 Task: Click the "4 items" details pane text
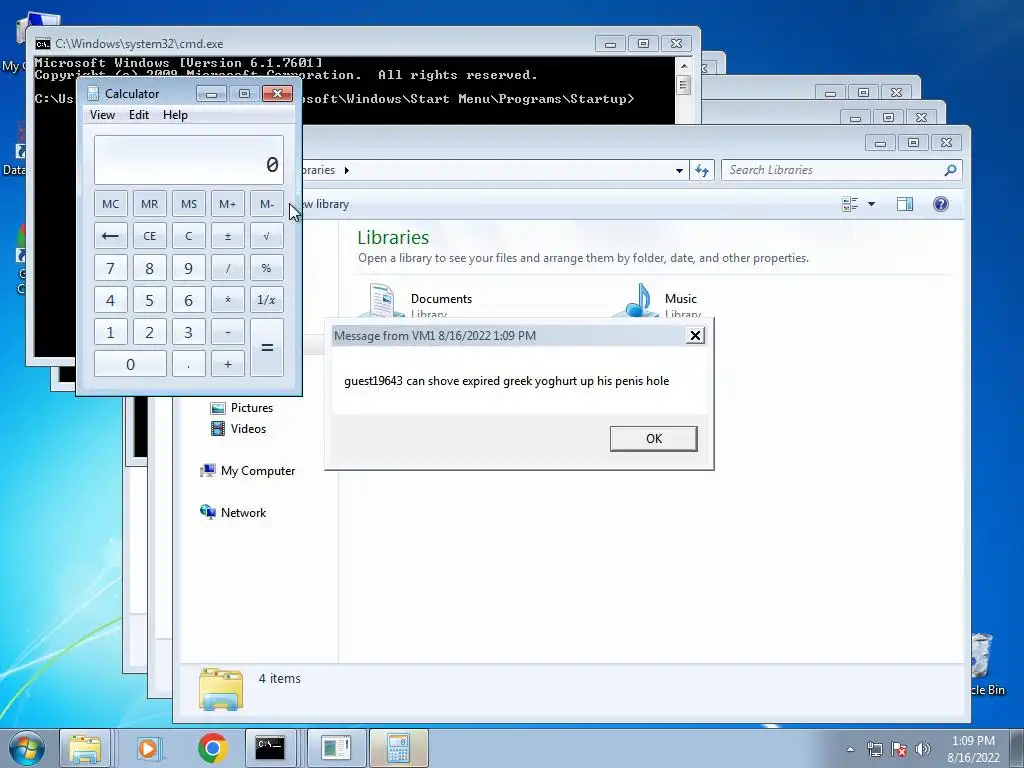[280, 679]
